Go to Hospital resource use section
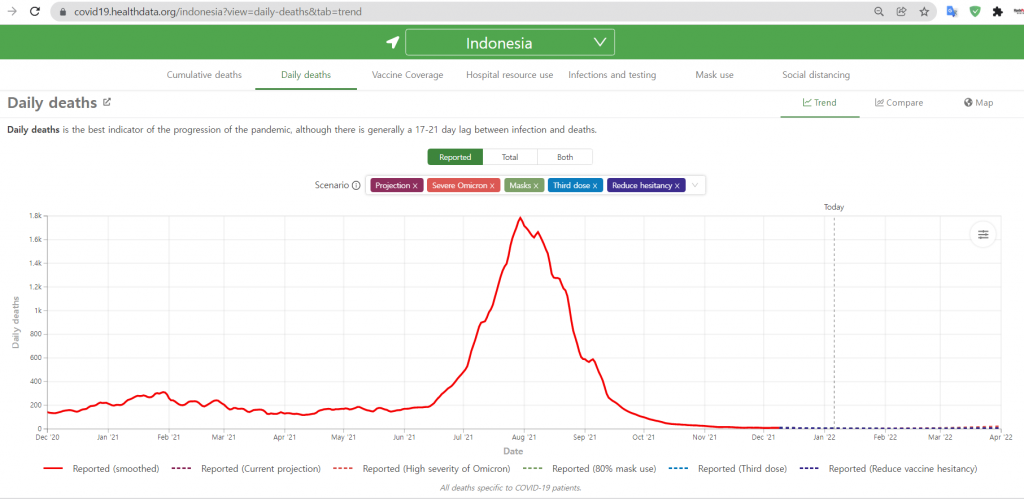The width and height of the screenshot is (1024, 499). pos(509,75)
